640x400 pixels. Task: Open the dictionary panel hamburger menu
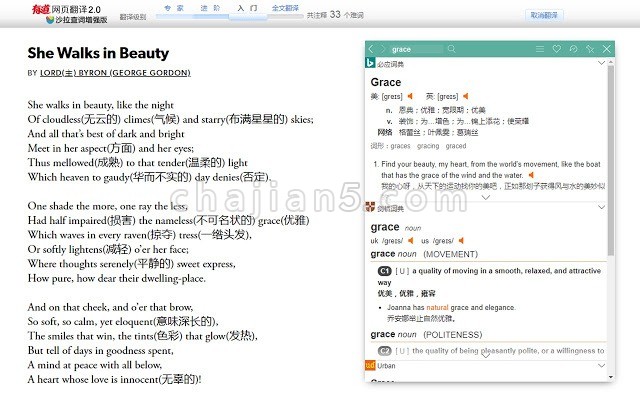(x=540, y=49)
